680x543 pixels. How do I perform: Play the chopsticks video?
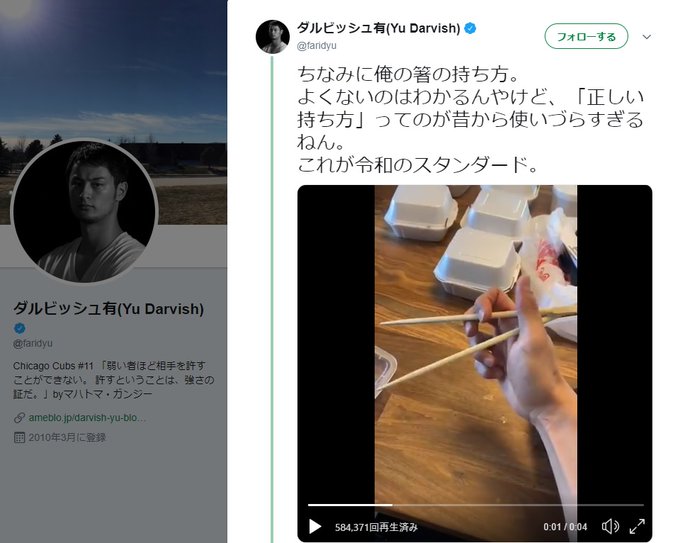coord(315,527)
